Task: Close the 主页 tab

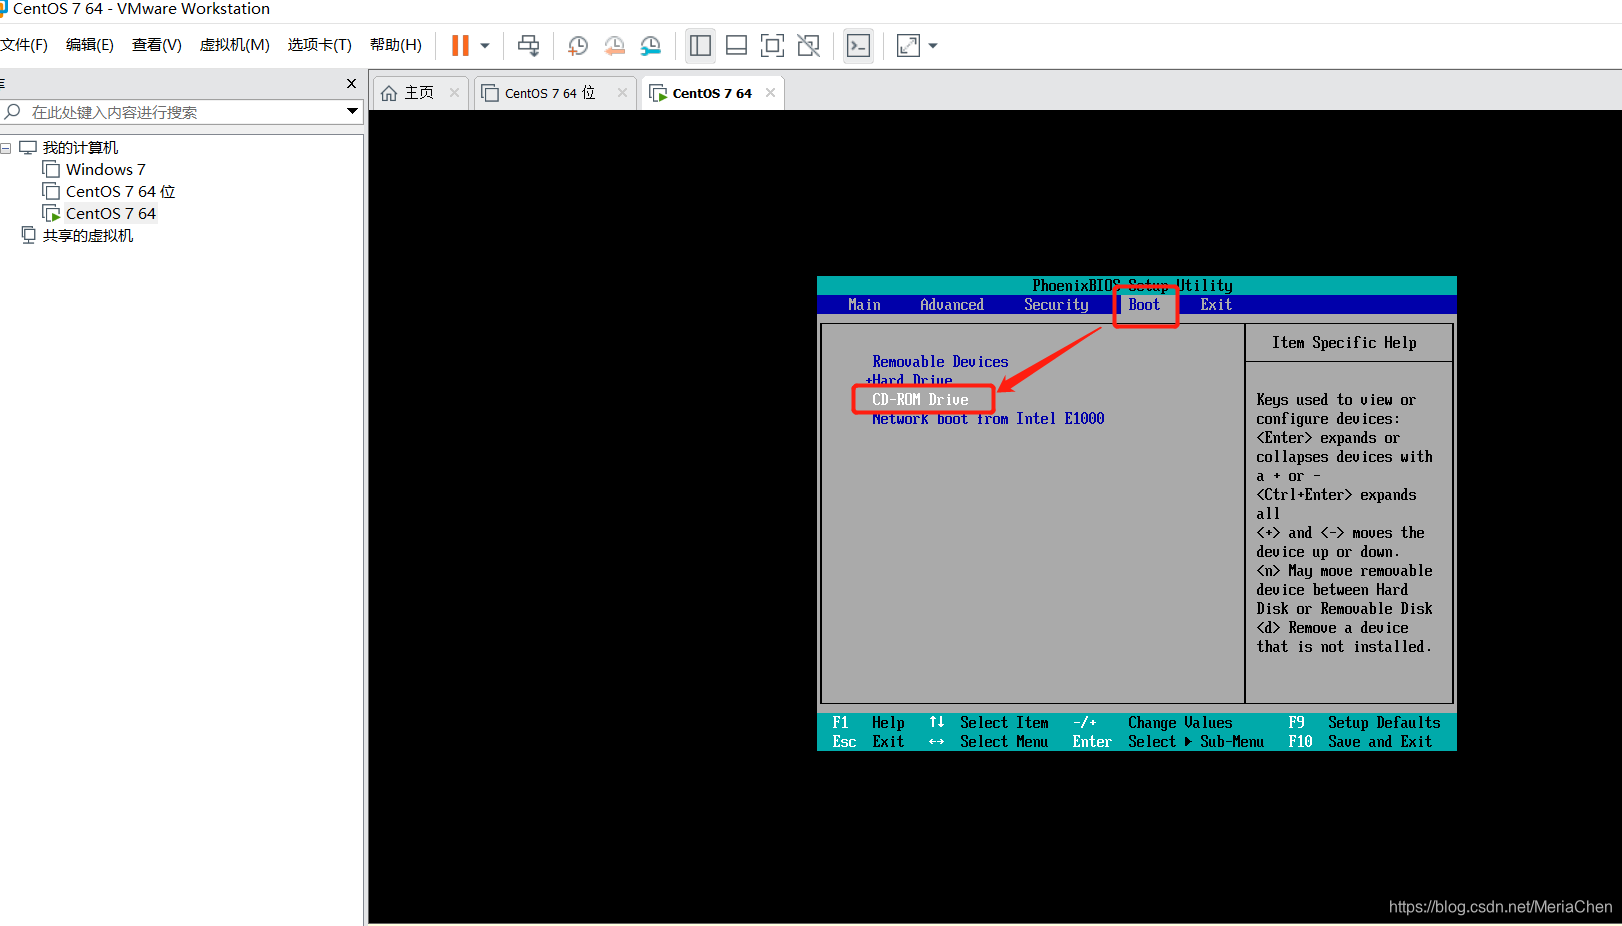Action: point(454,93)
